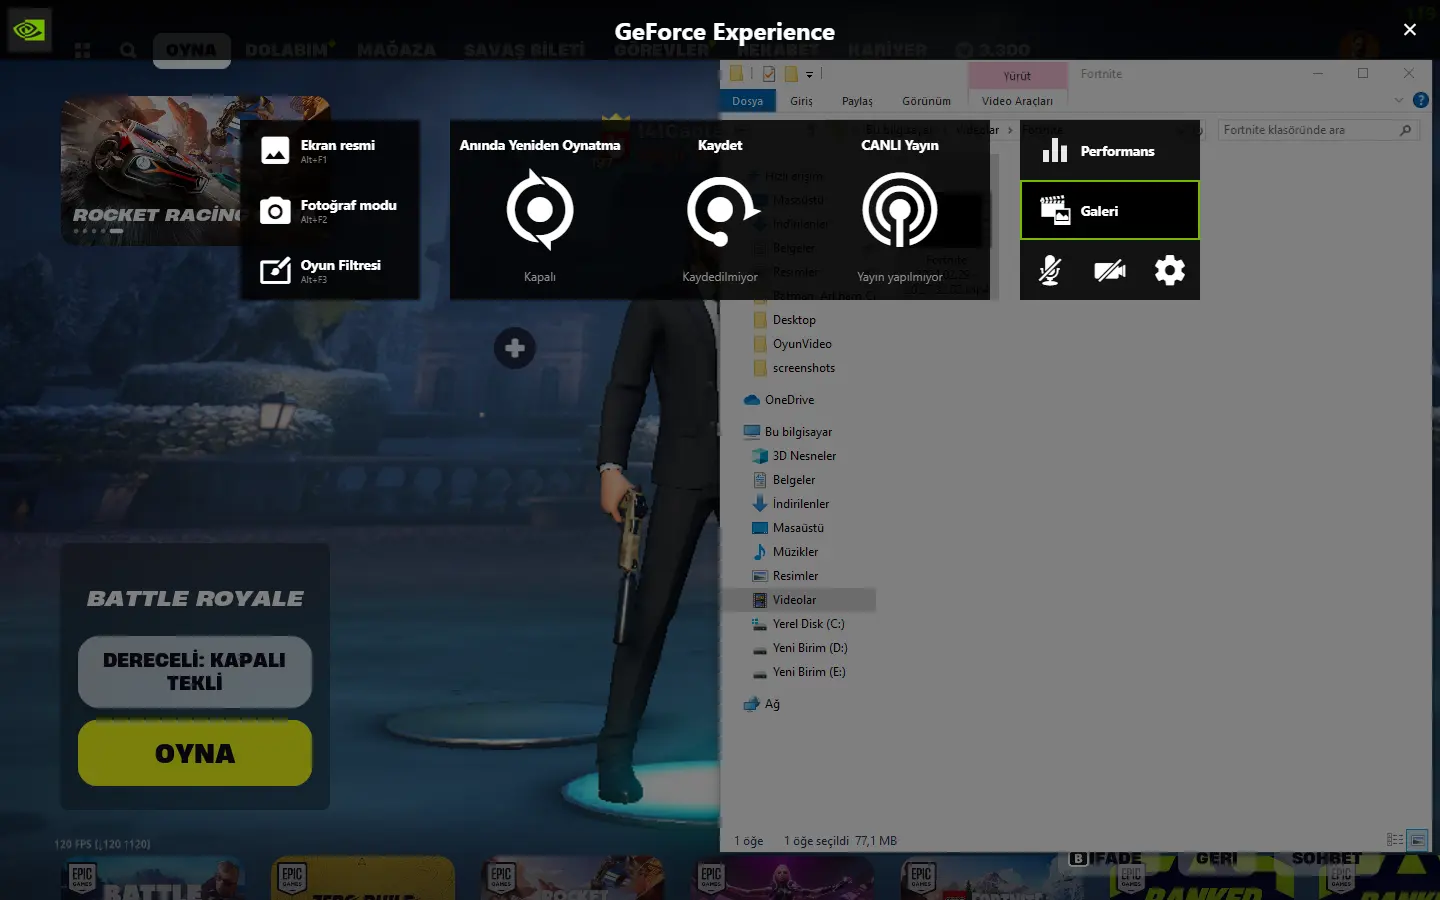Toggle the muted microphone

(1050, 270)
